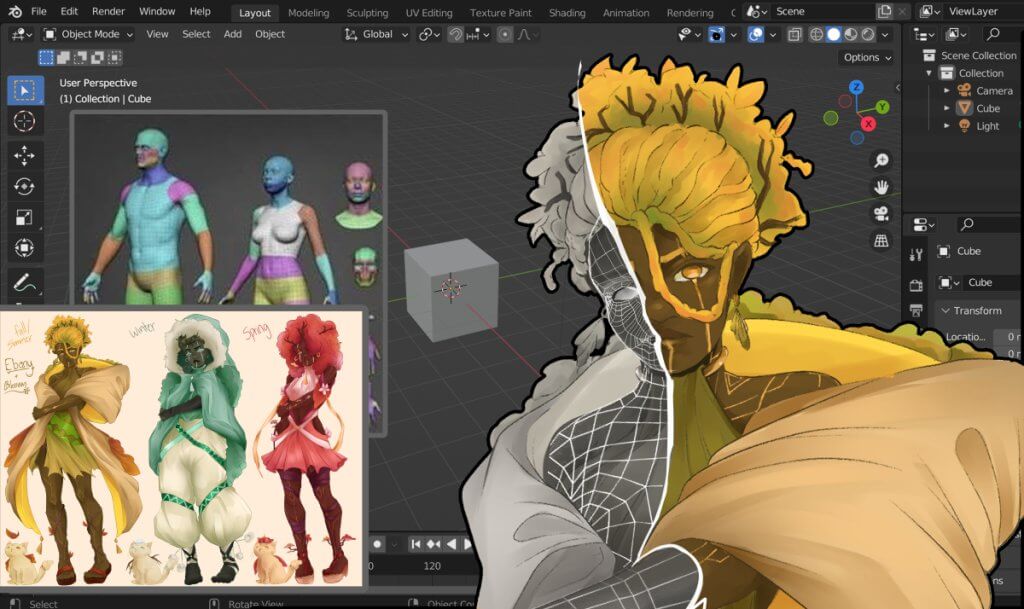
Task: Switch to wireframe viewport shading
Action: click(816, 35)
